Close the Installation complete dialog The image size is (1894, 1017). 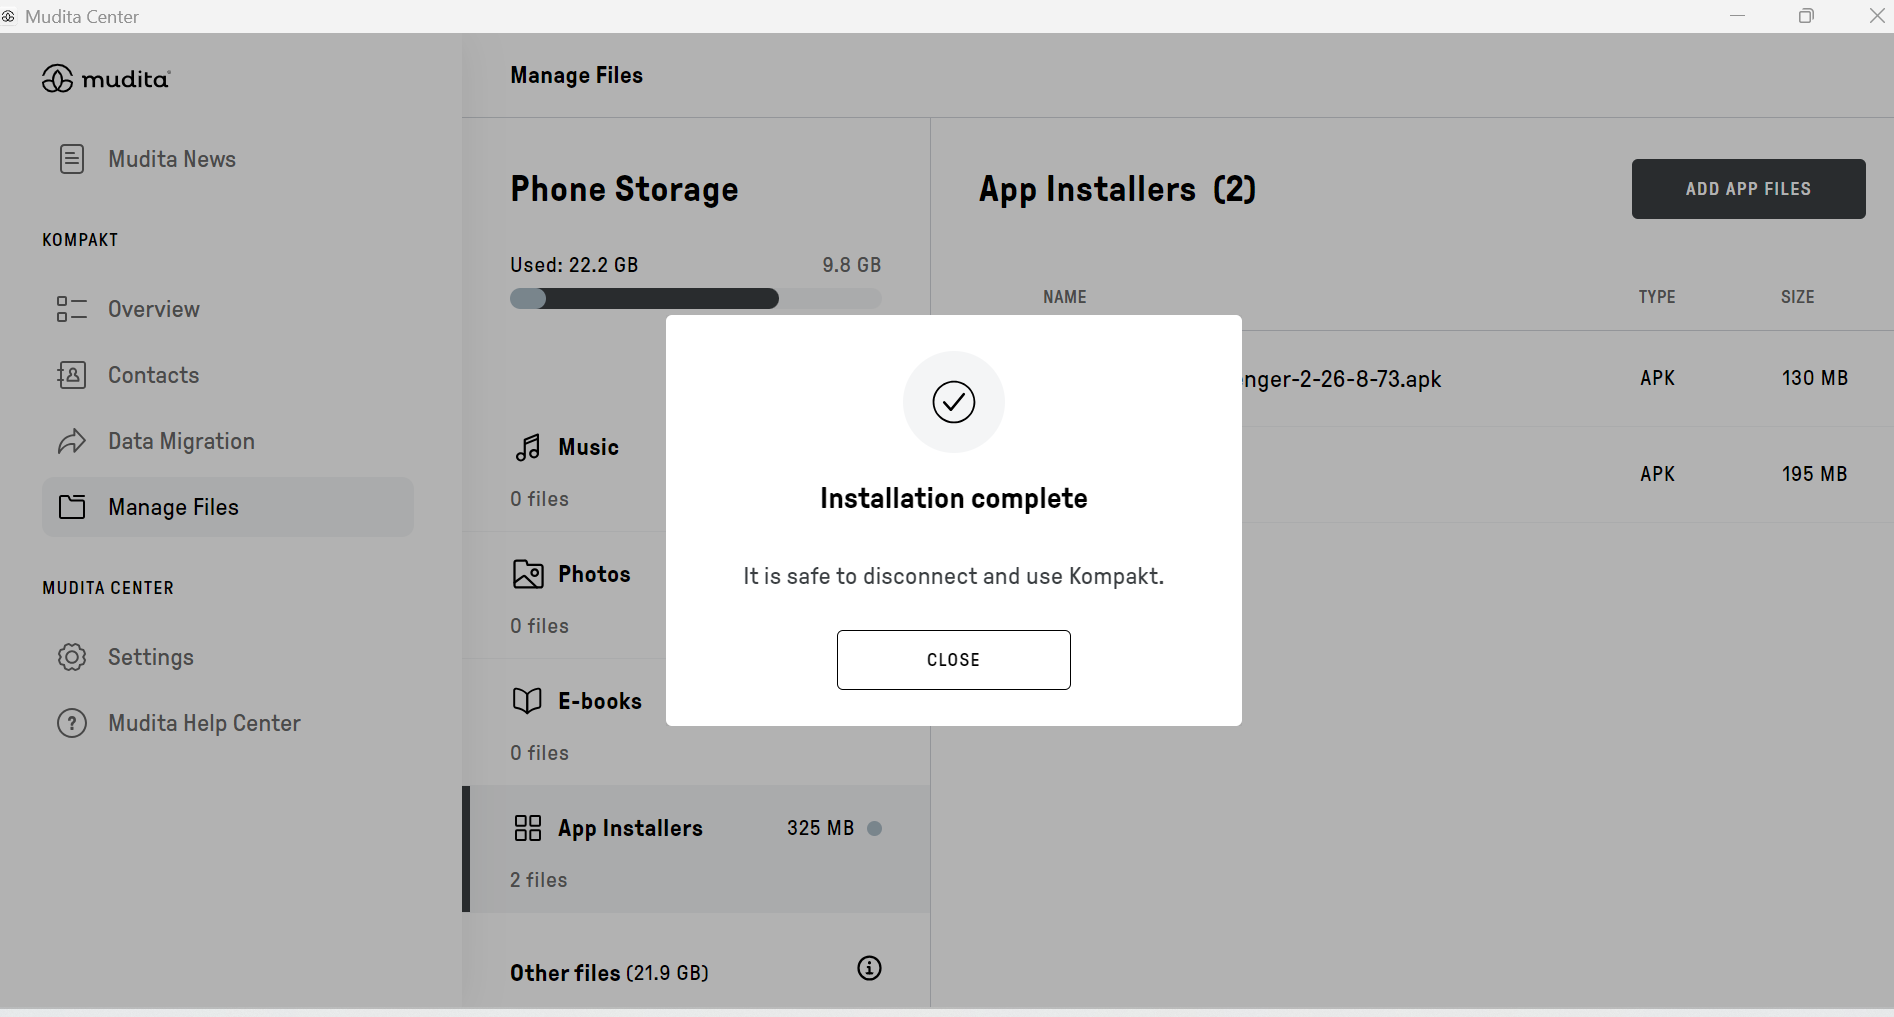[x=954, y=660]
